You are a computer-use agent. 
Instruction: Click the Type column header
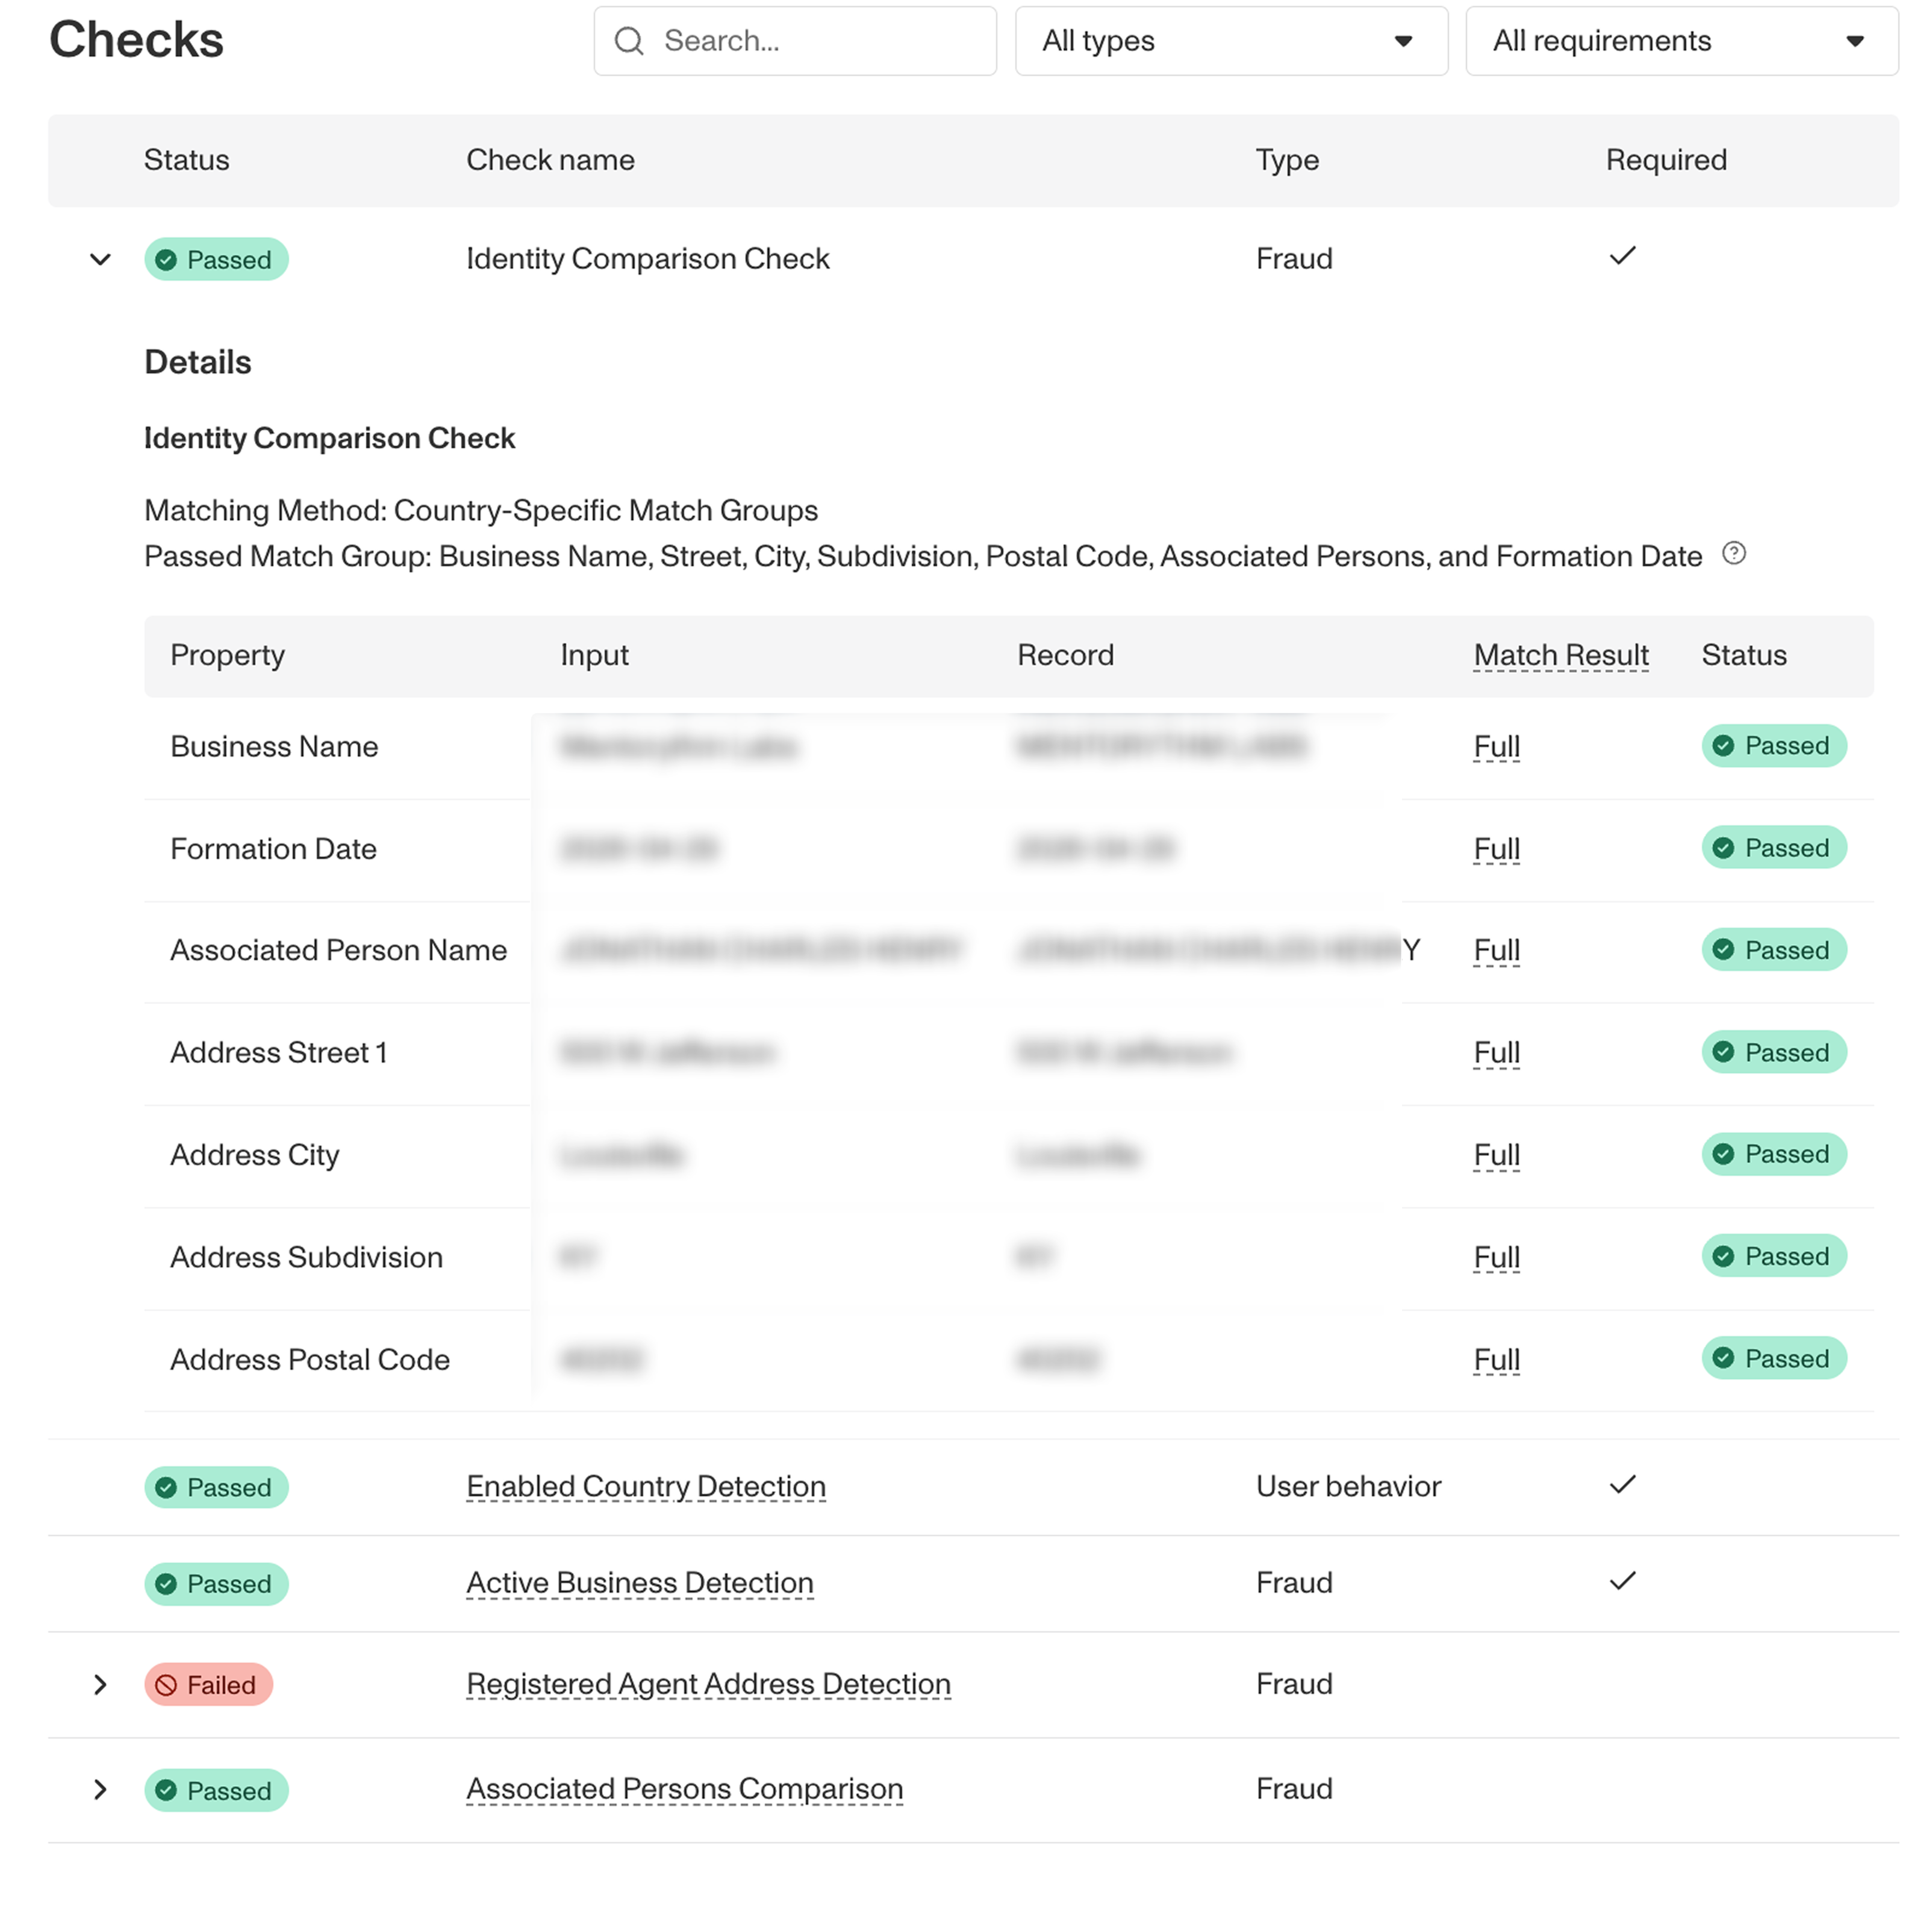pos(1287,160)
